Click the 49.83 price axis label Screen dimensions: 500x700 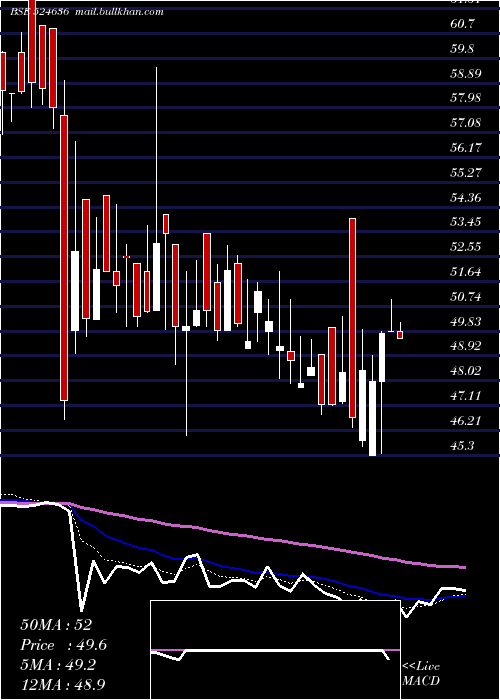click(x=466, y=322)
